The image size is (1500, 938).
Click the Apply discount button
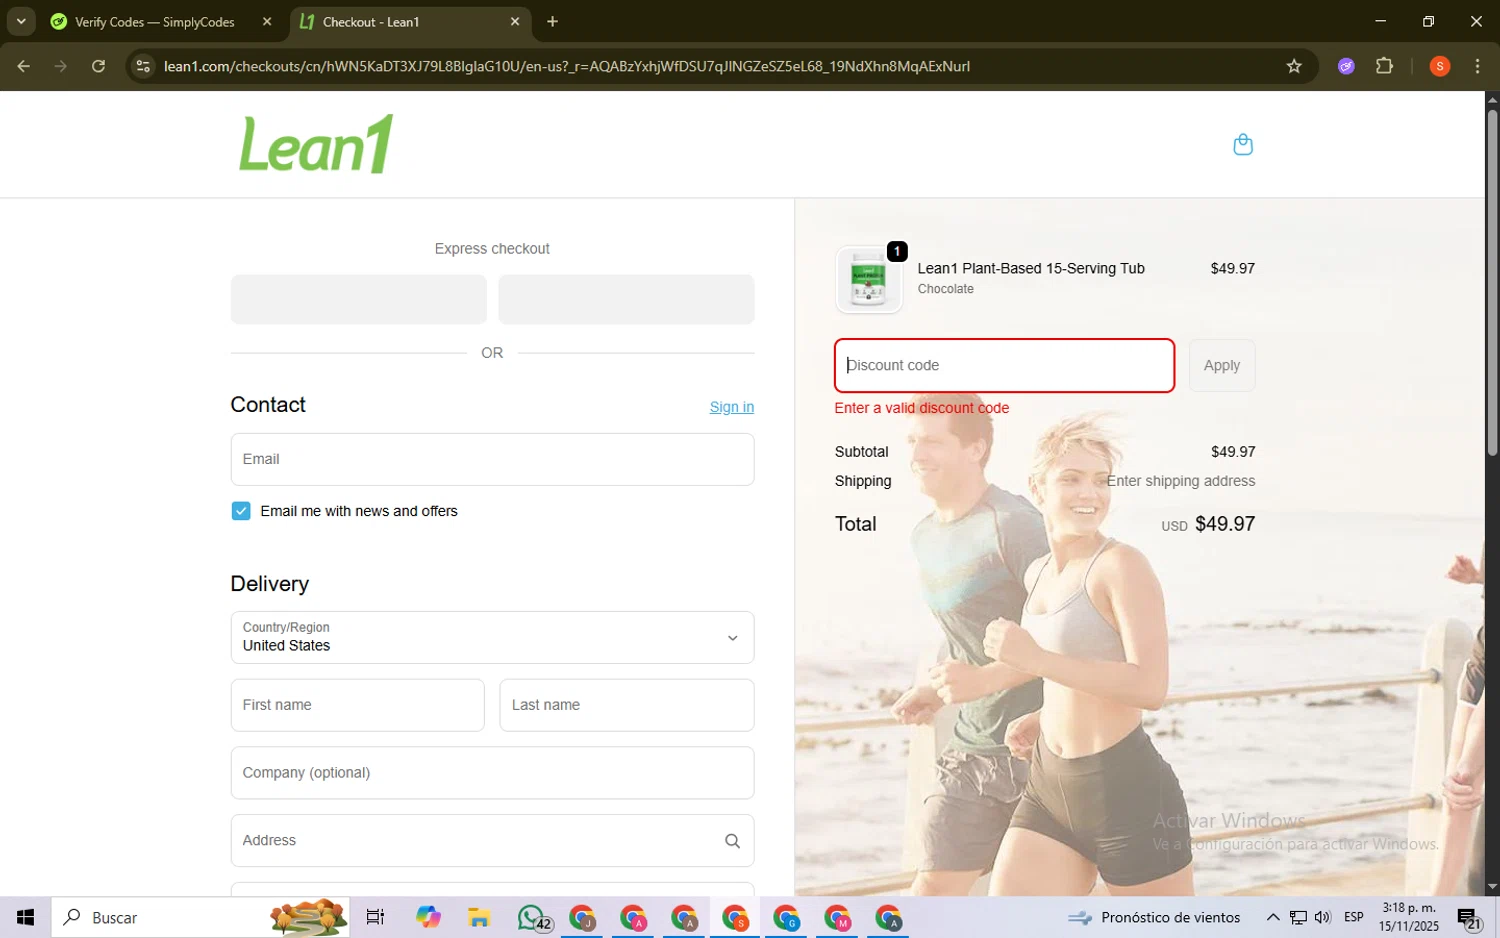click(x=1221, y=365)
